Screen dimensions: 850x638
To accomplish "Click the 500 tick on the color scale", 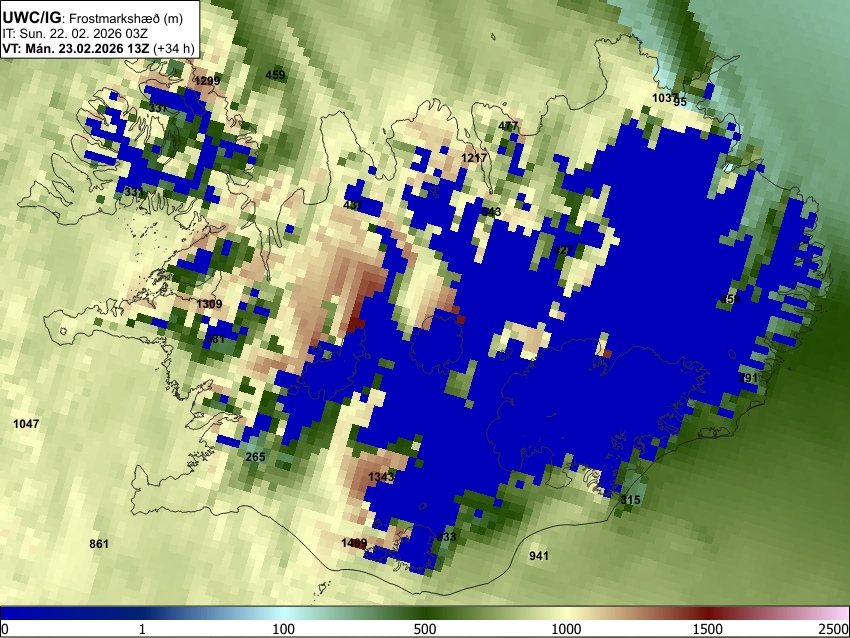I will [x=425, y=629].
